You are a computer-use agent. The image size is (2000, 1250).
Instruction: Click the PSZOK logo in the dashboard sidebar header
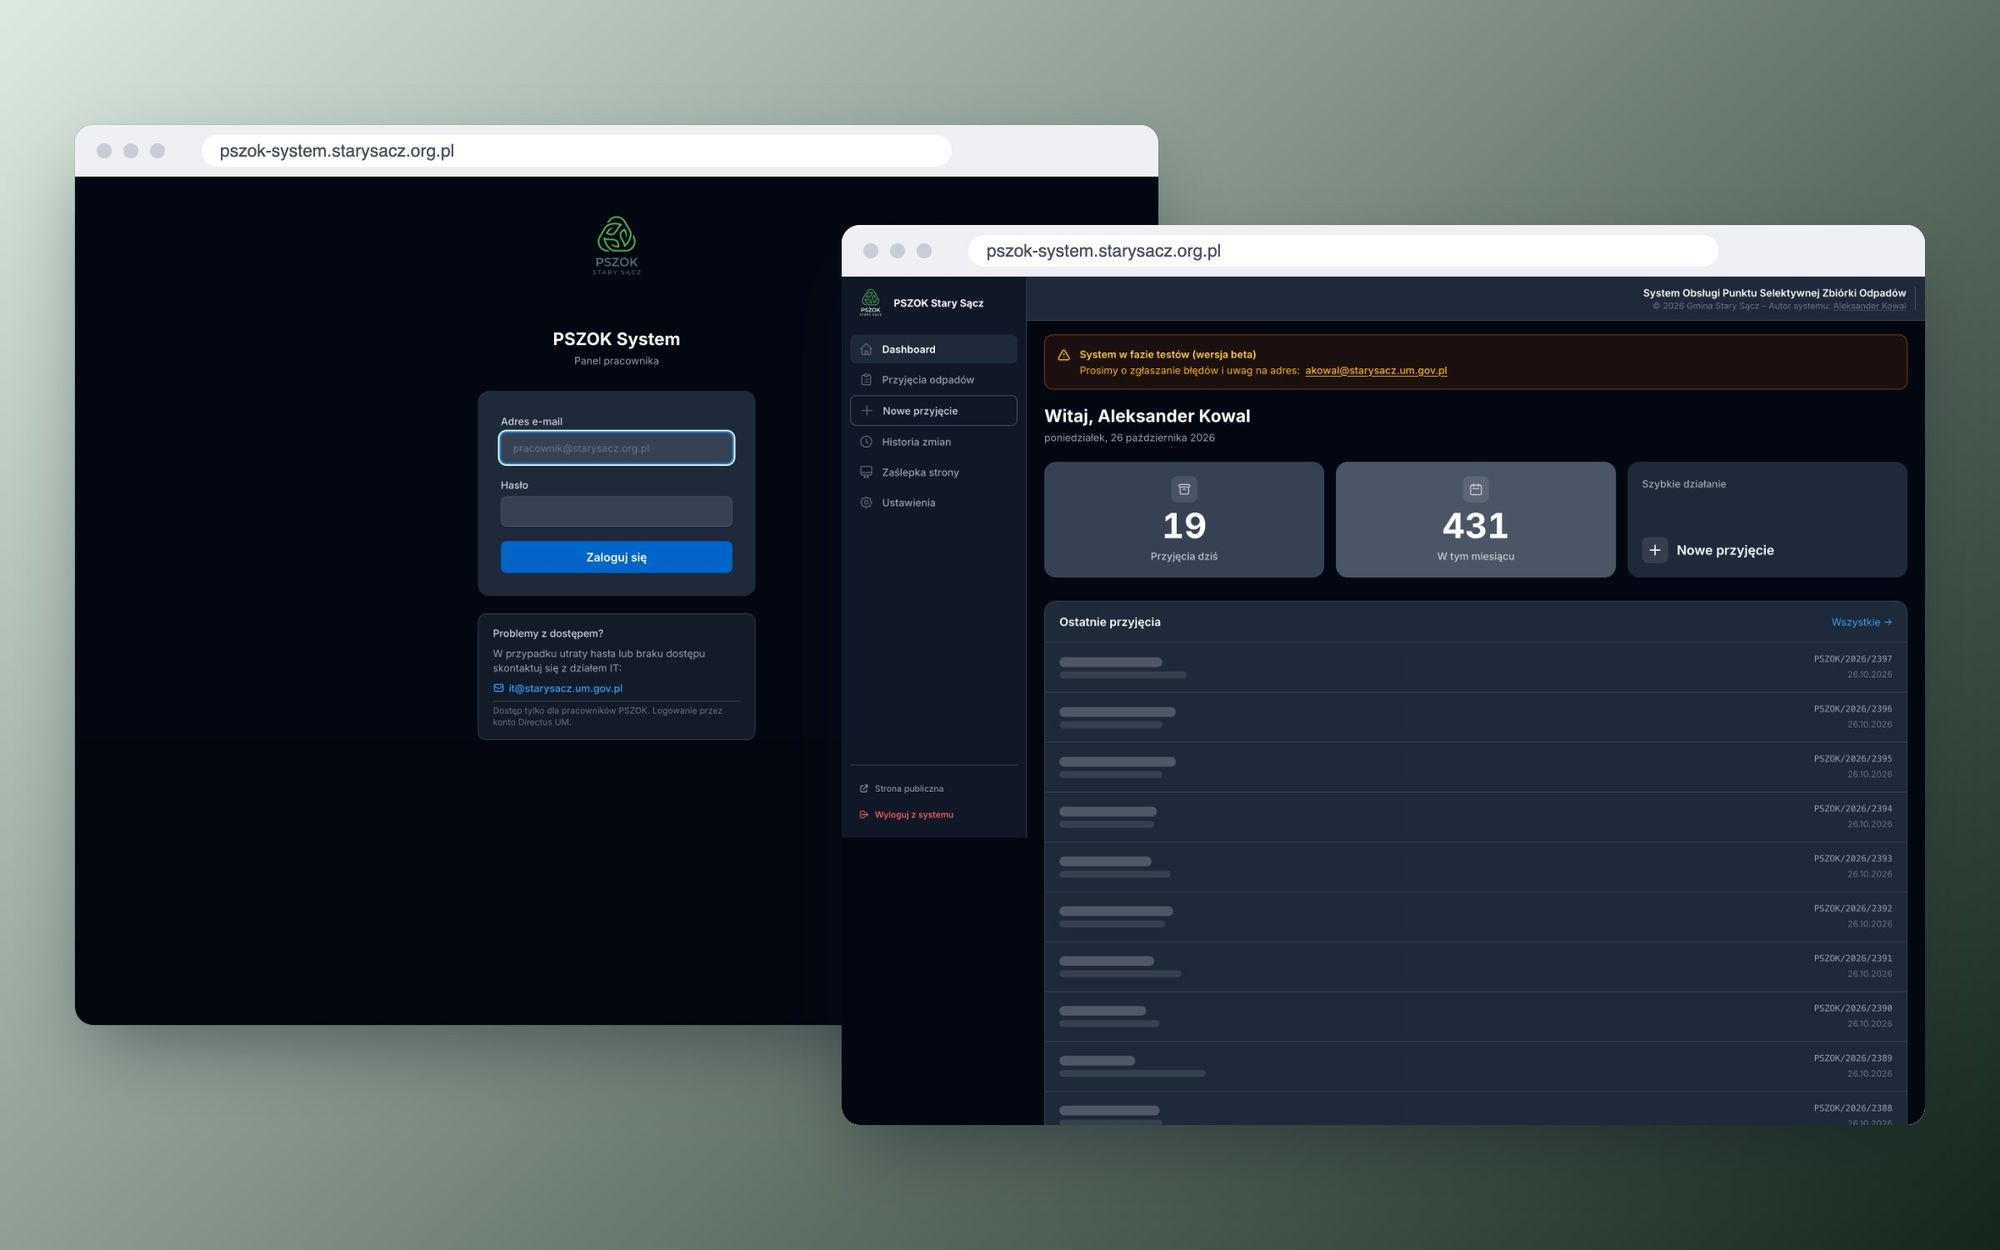(871, 302)
